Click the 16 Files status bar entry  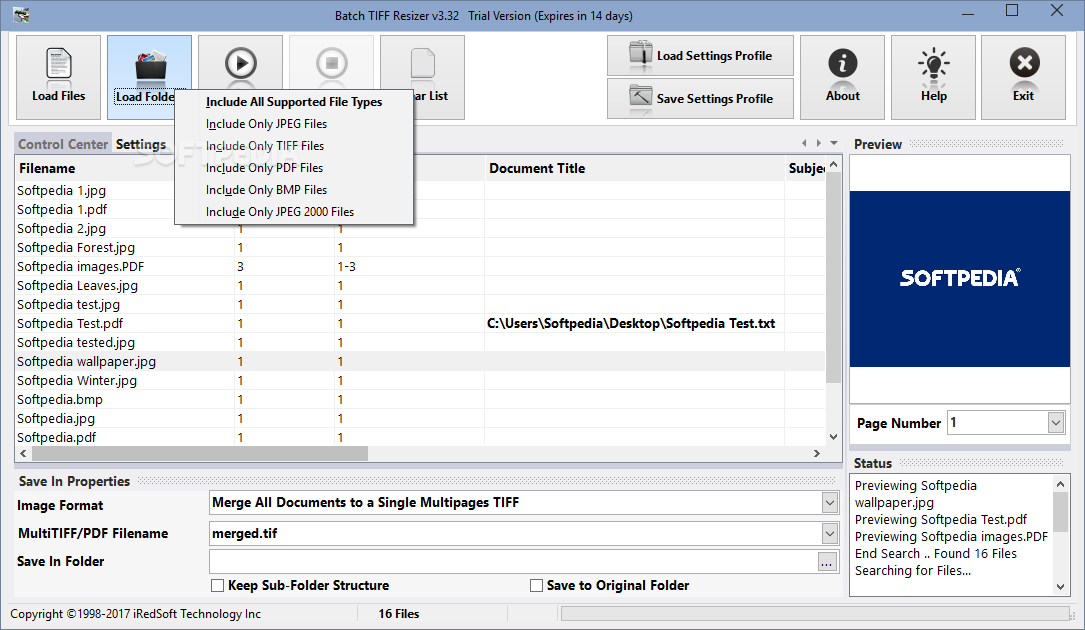click(399, 614)
